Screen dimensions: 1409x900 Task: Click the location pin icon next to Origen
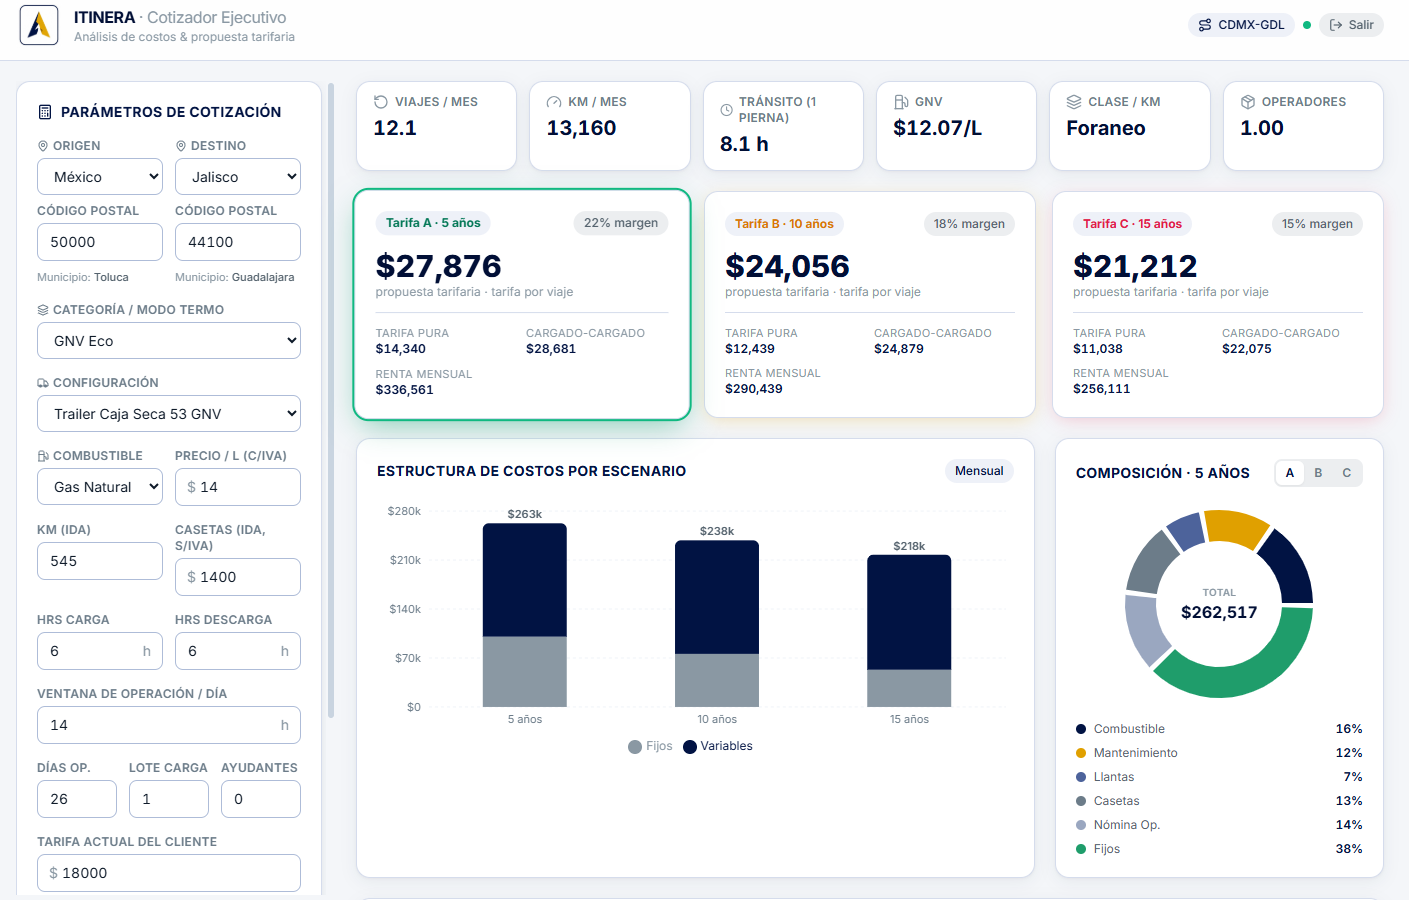(x=43, y=146)
